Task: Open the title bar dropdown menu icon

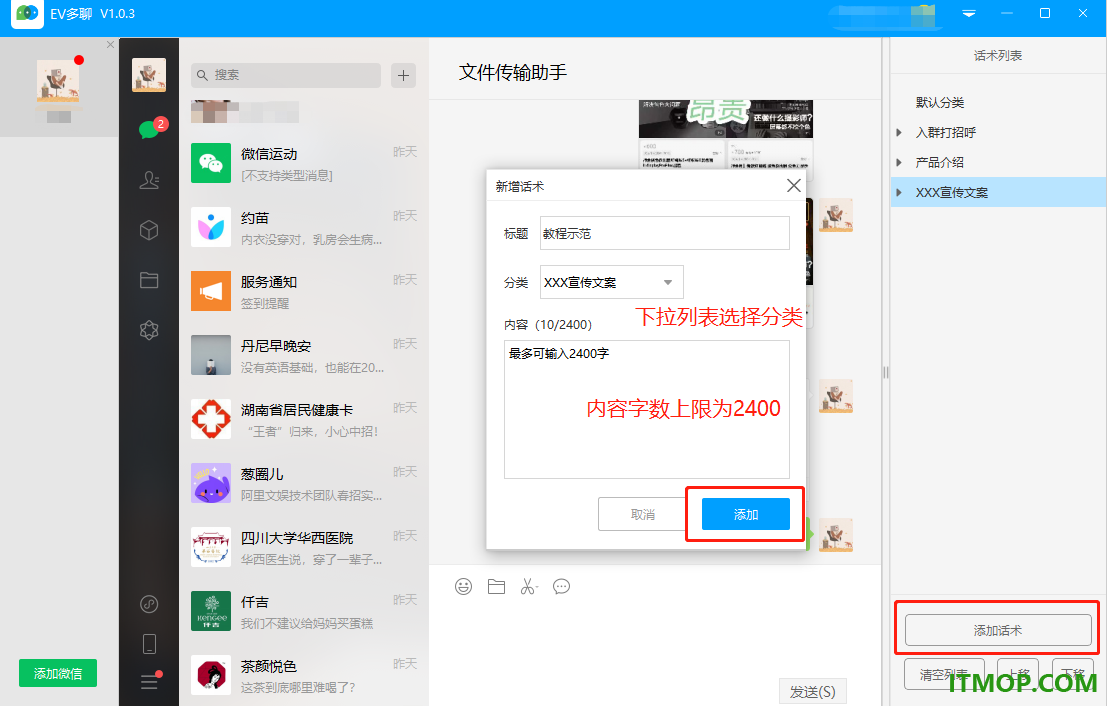Action: tap(969, 13)
